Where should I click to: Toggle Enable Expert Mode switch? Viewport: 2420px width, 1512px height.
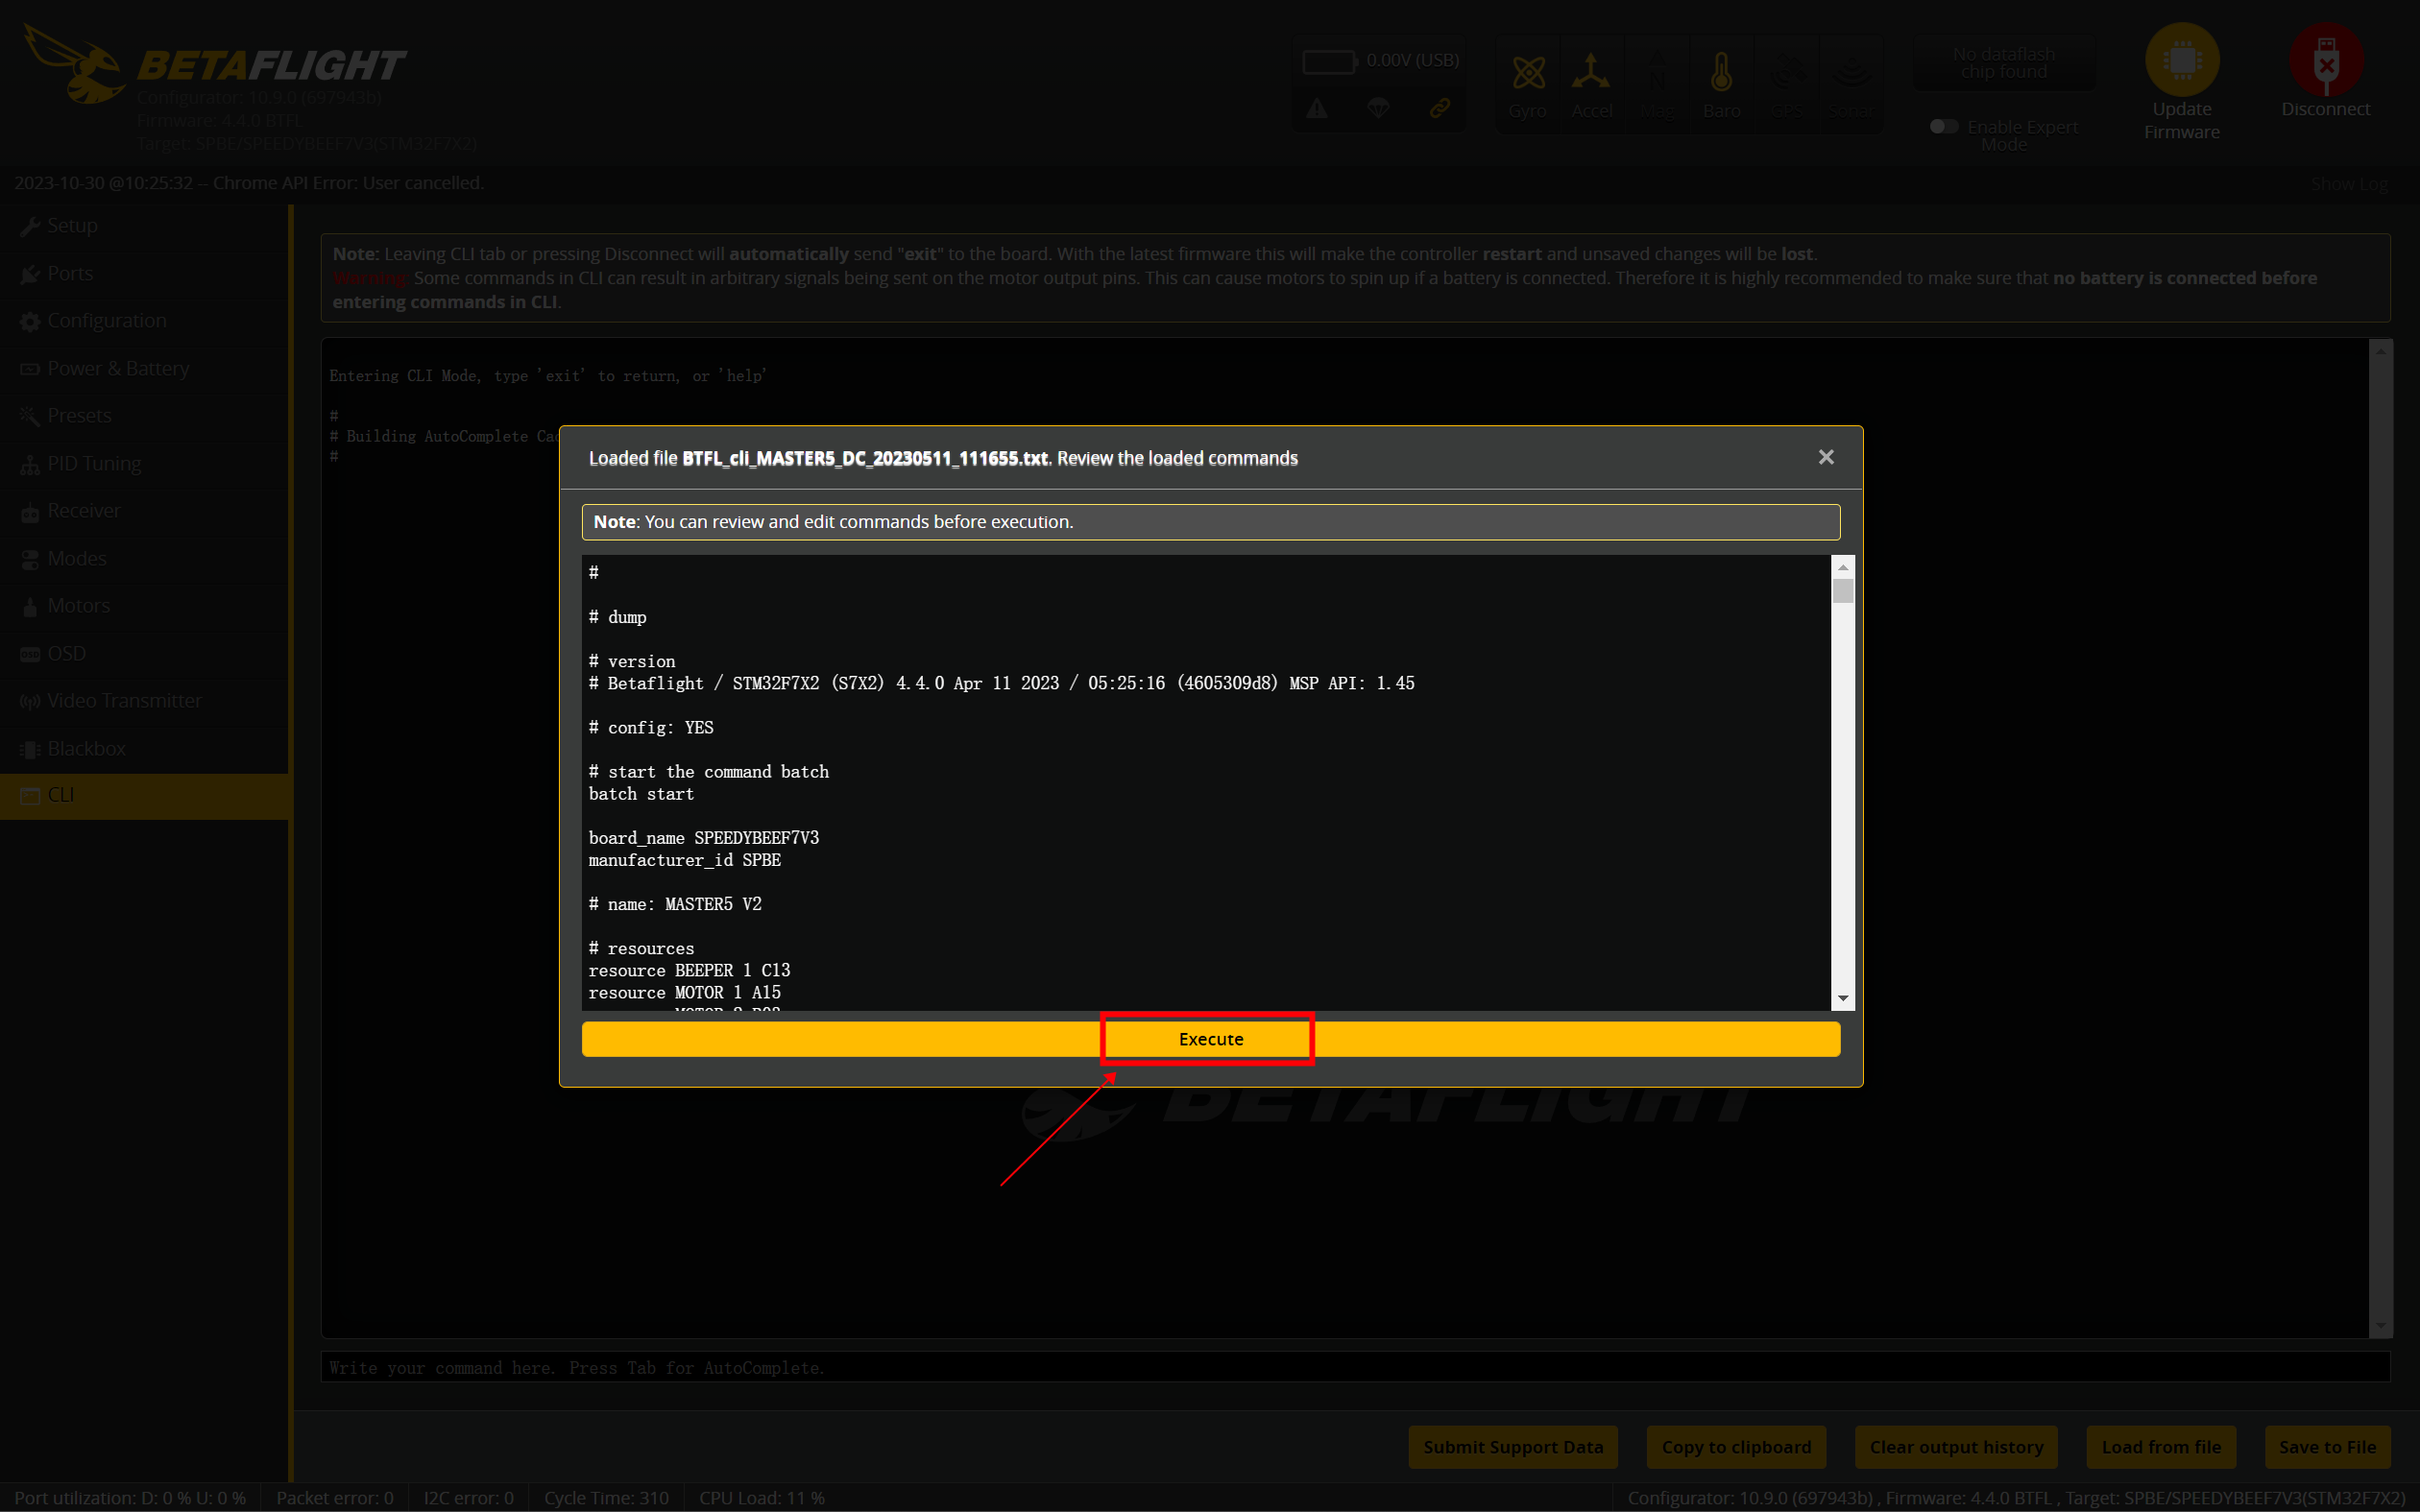pyautogui.click(x=1943, y=126)
